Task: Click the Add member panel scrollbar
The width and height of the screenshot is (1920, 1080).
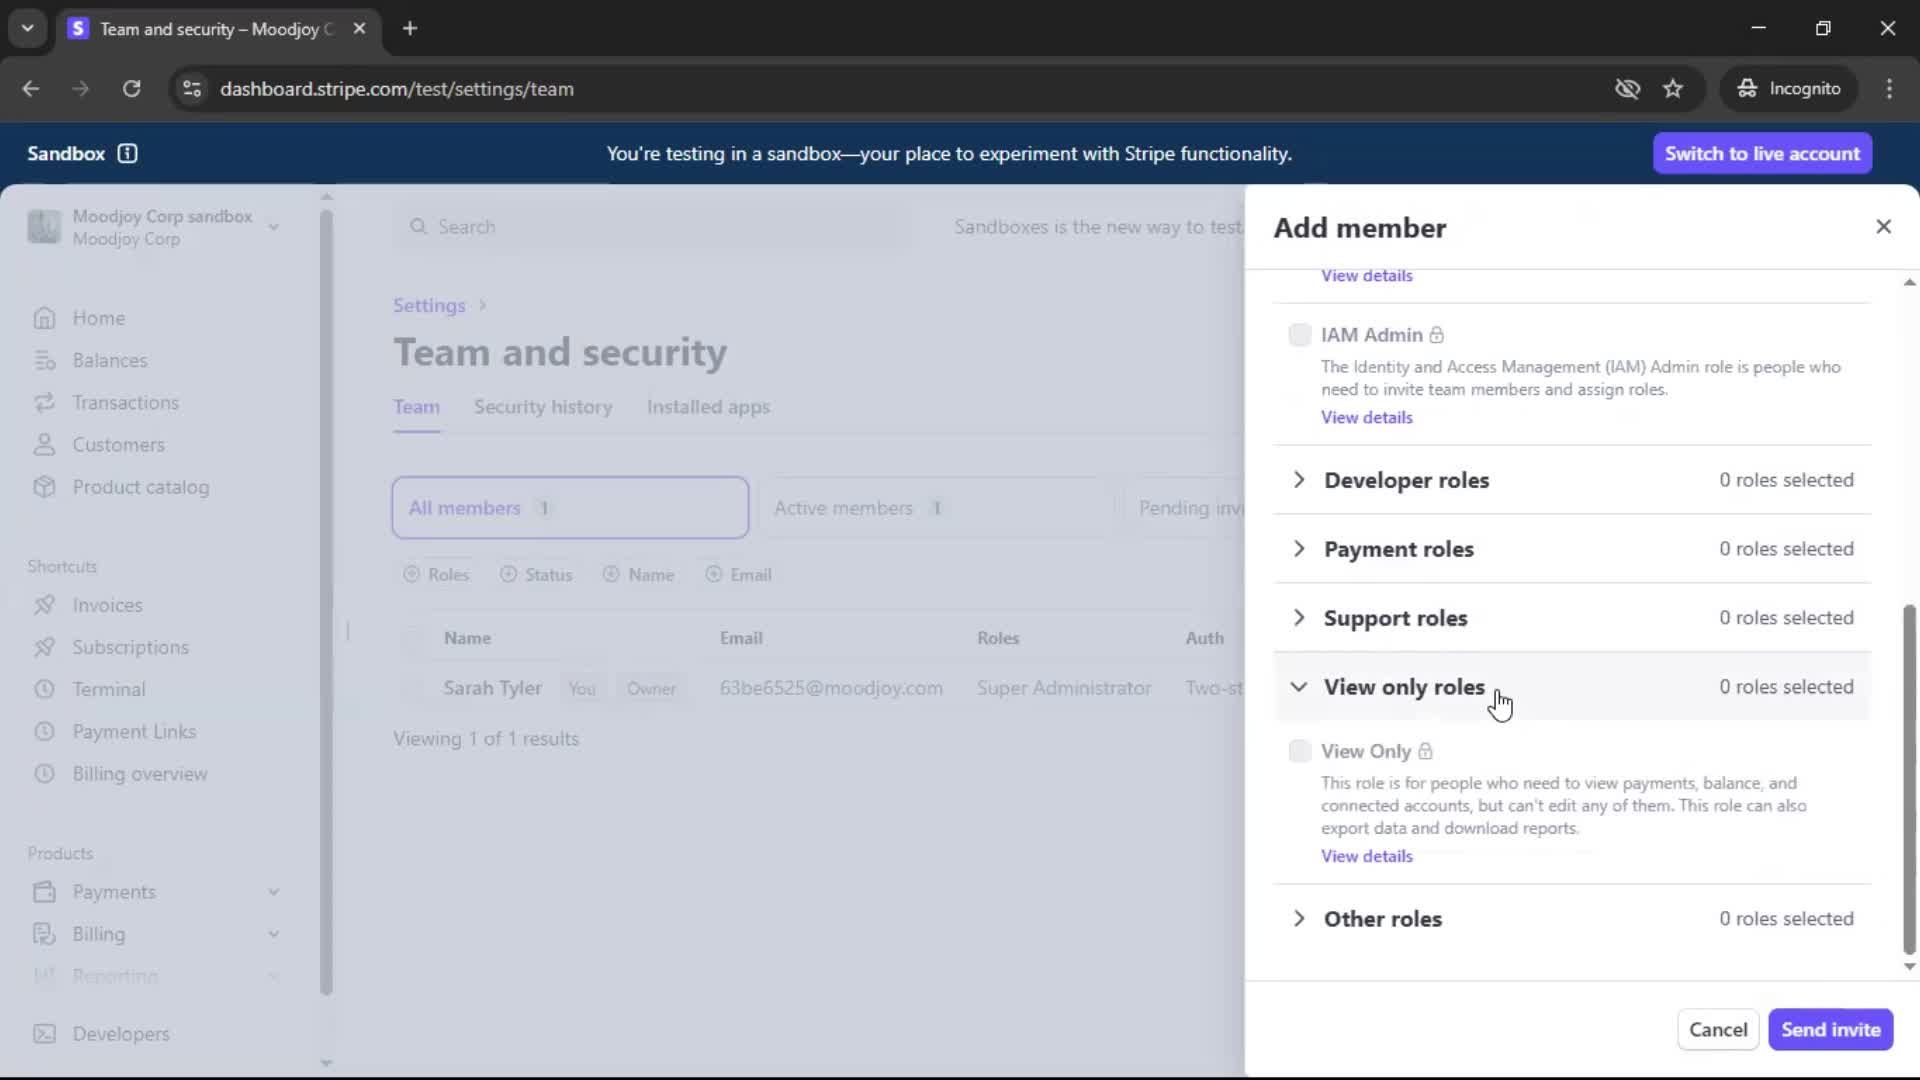Action: coord(1908,780)
